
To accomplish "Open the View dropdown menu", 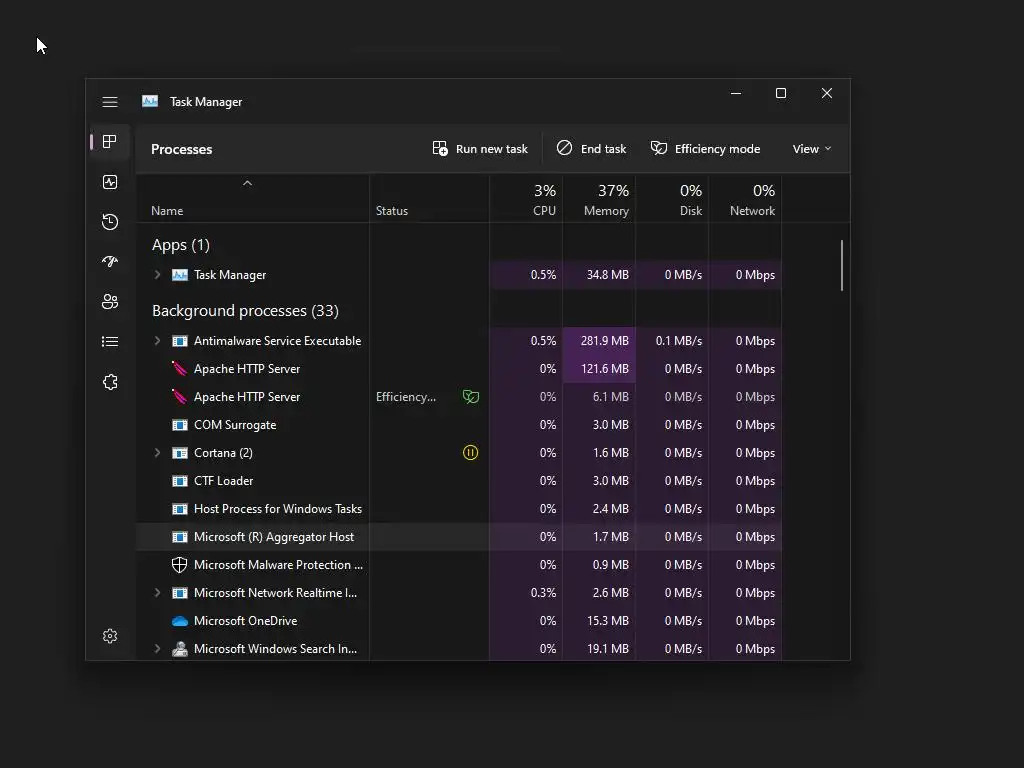I will coord(812,149).
